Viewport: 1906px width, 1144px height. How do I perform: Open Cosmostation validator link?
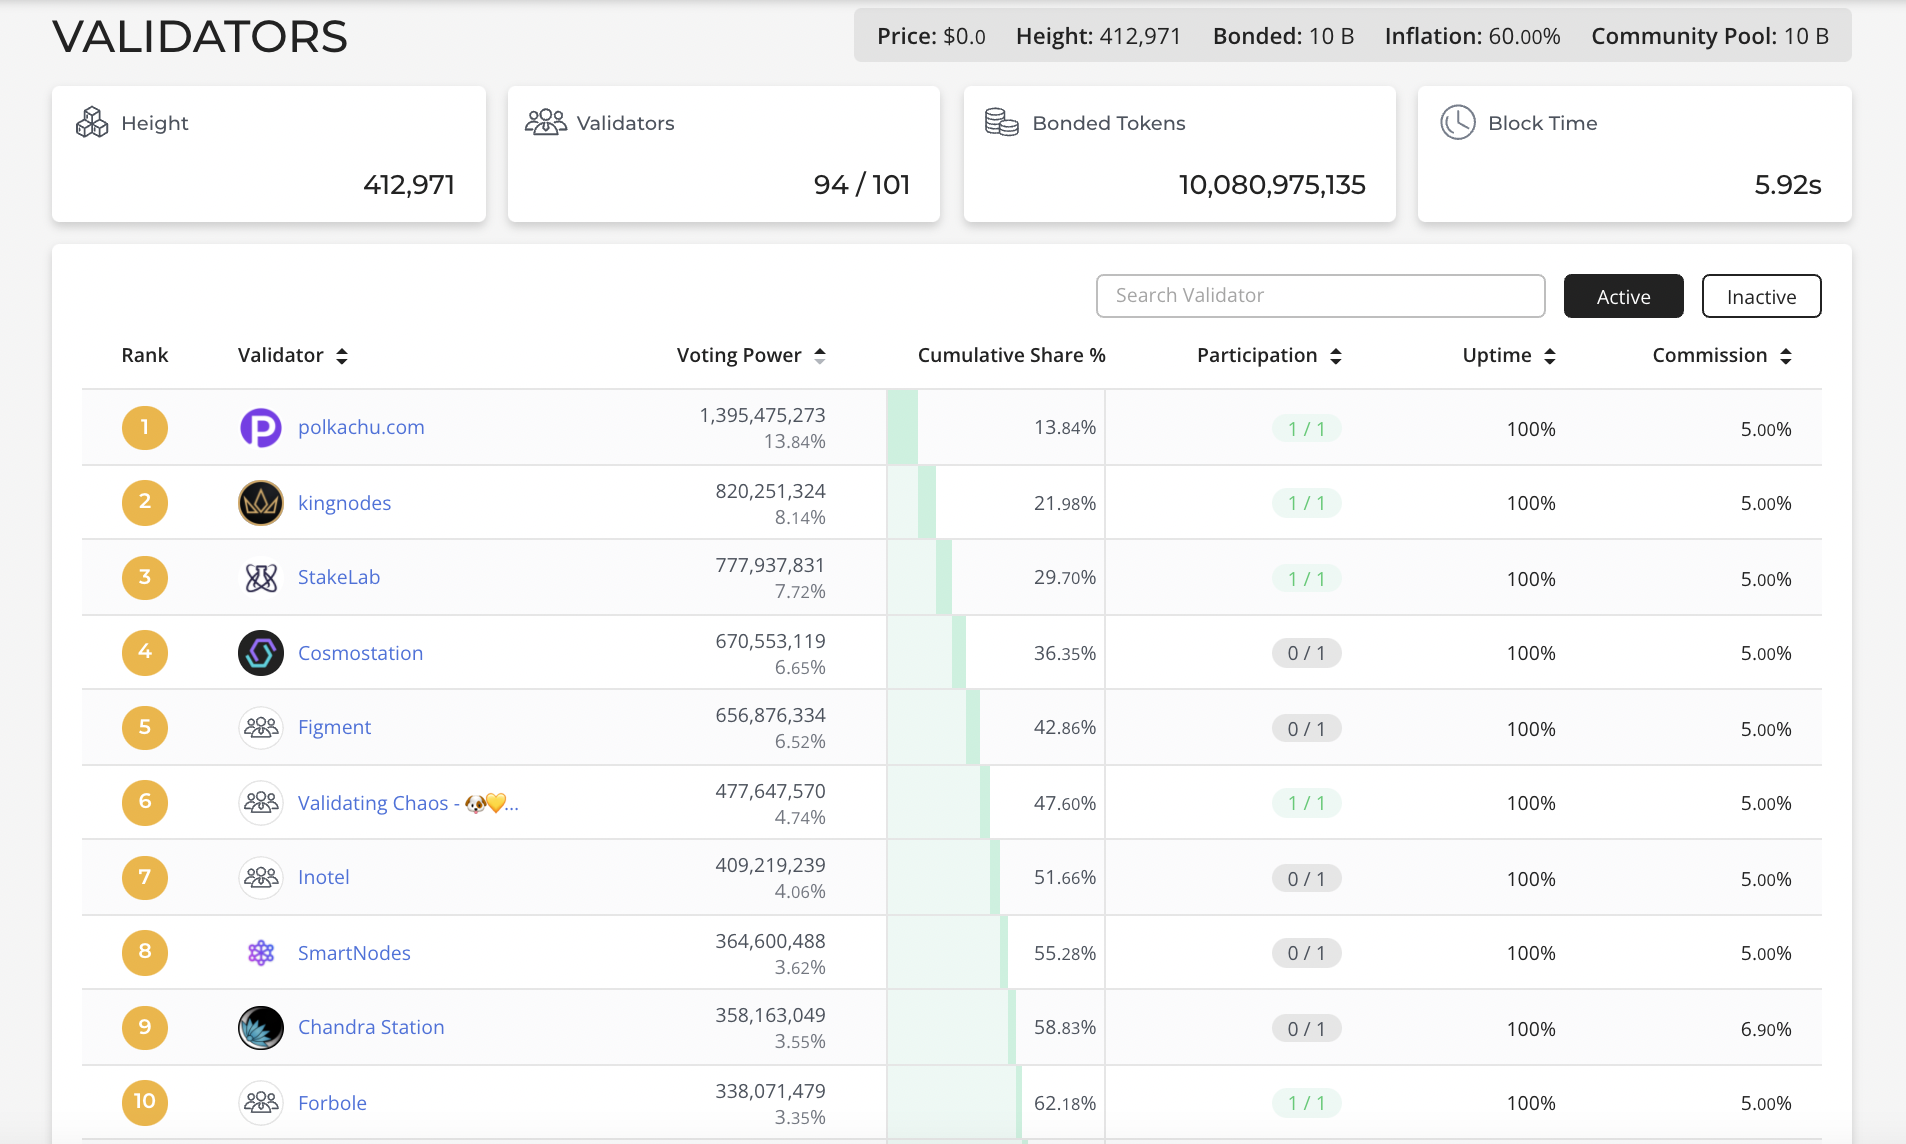tap(360, 653)
